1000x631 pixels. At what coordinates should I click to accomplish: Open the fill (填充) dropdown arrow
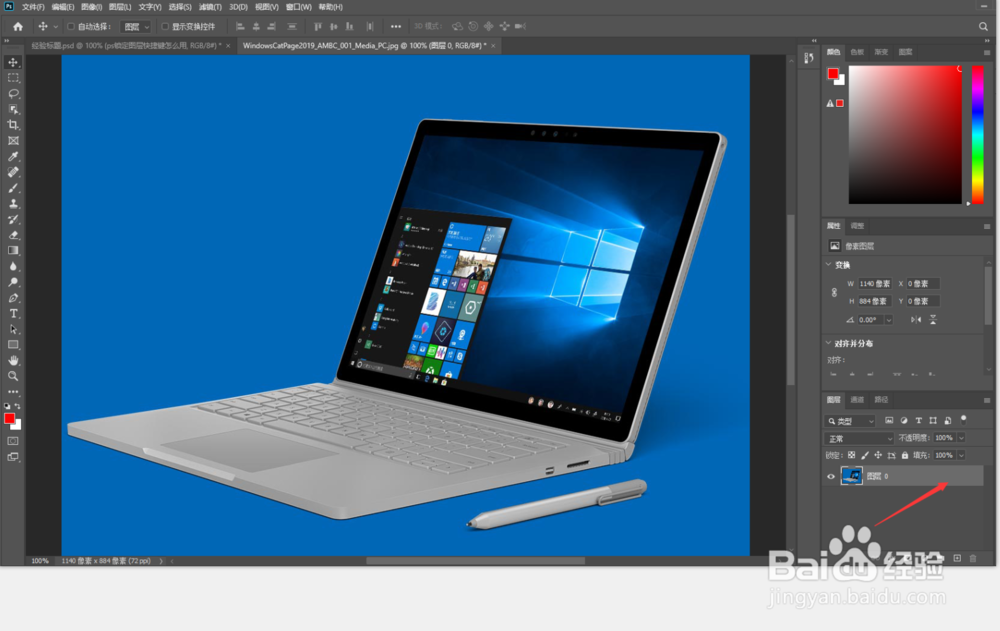tap(961, 455)
